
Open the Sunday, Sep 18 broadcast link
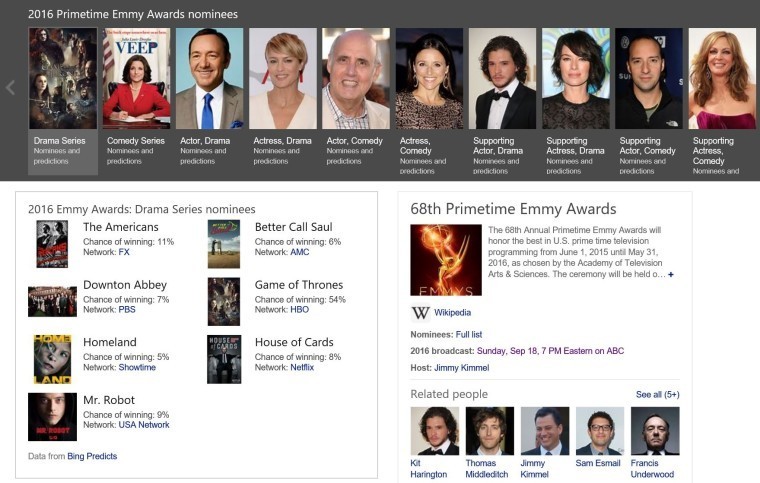pyautogui.click(x=550, y=351)
